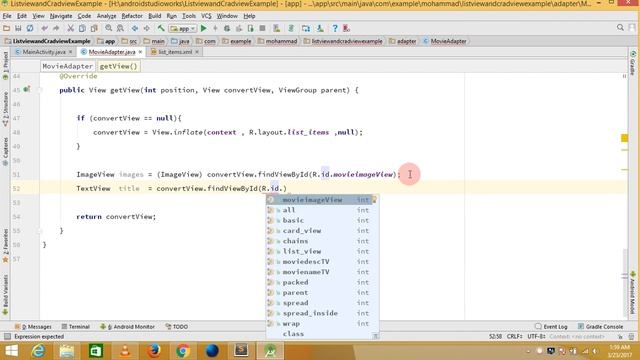Screen dimensions: 640x360
Task: Open the SDK Manager download icon
Action: coord(320,28)
